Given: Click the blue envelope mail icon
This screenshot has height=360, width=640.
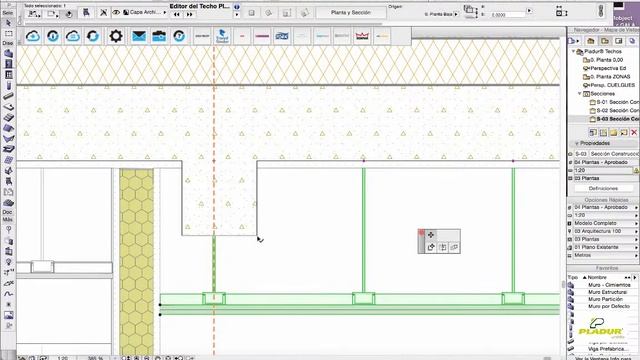Looking at the screenshot, I should [x=139, y=36].
